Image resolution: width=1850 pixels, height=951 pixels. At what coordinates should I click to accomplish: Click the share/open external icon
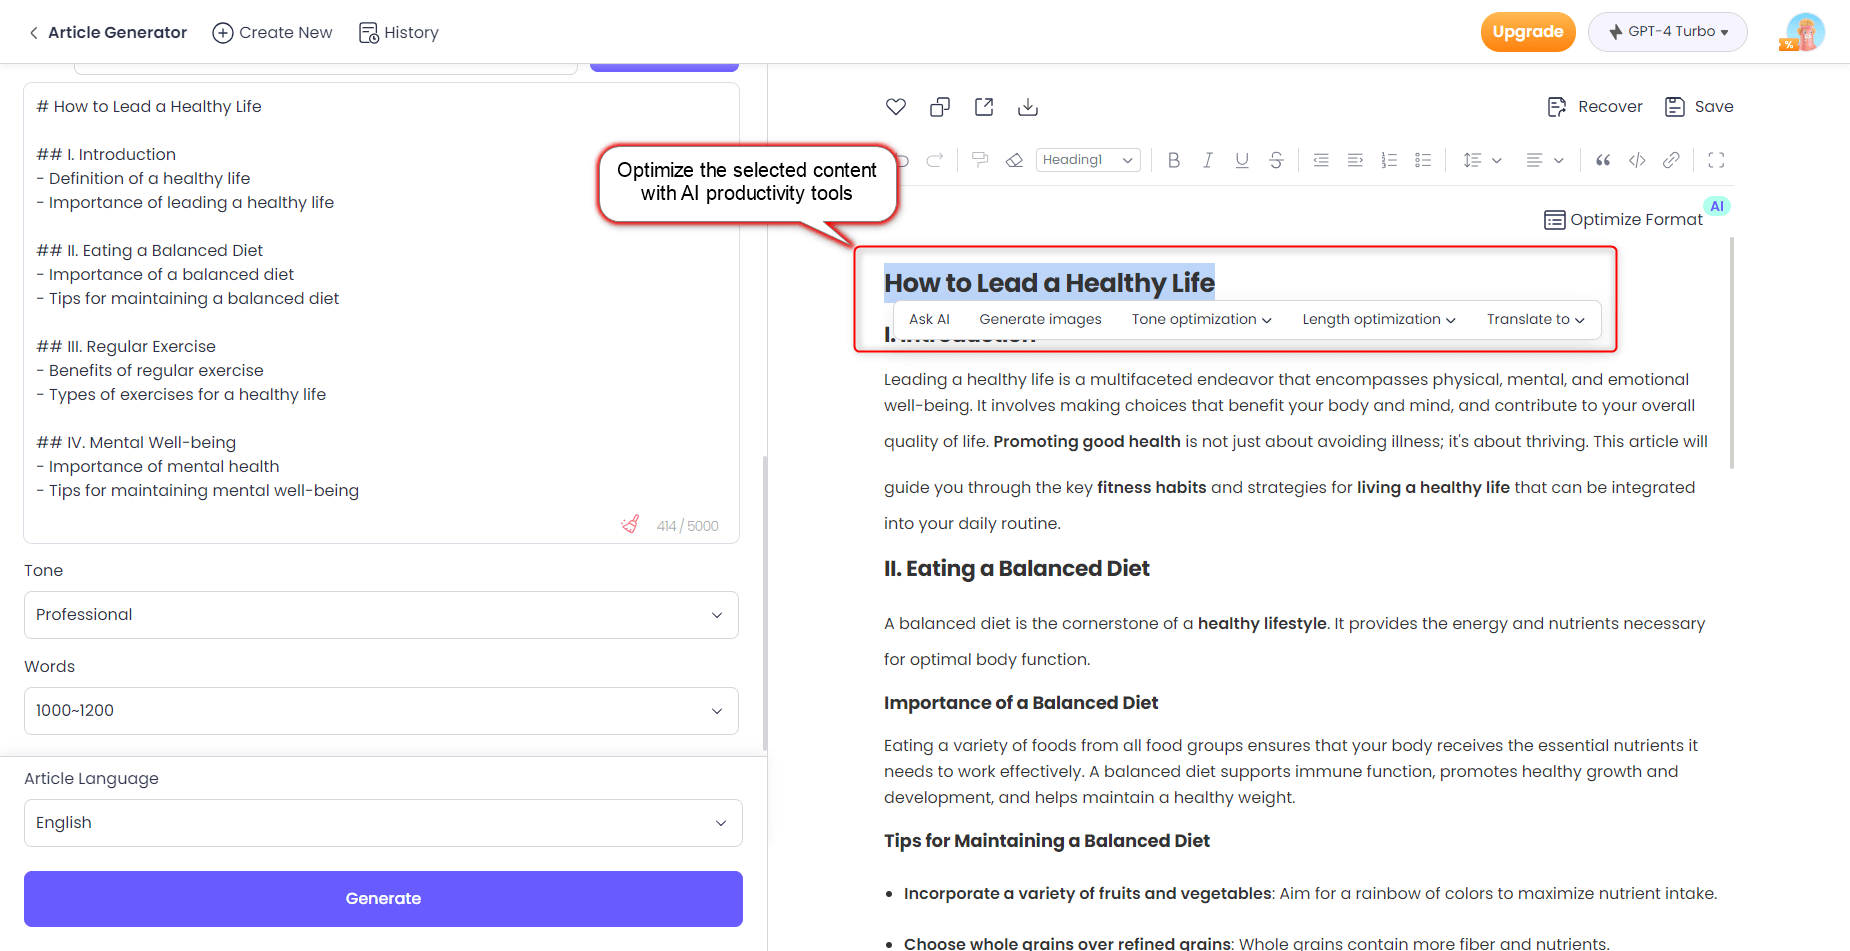[984, 107]
